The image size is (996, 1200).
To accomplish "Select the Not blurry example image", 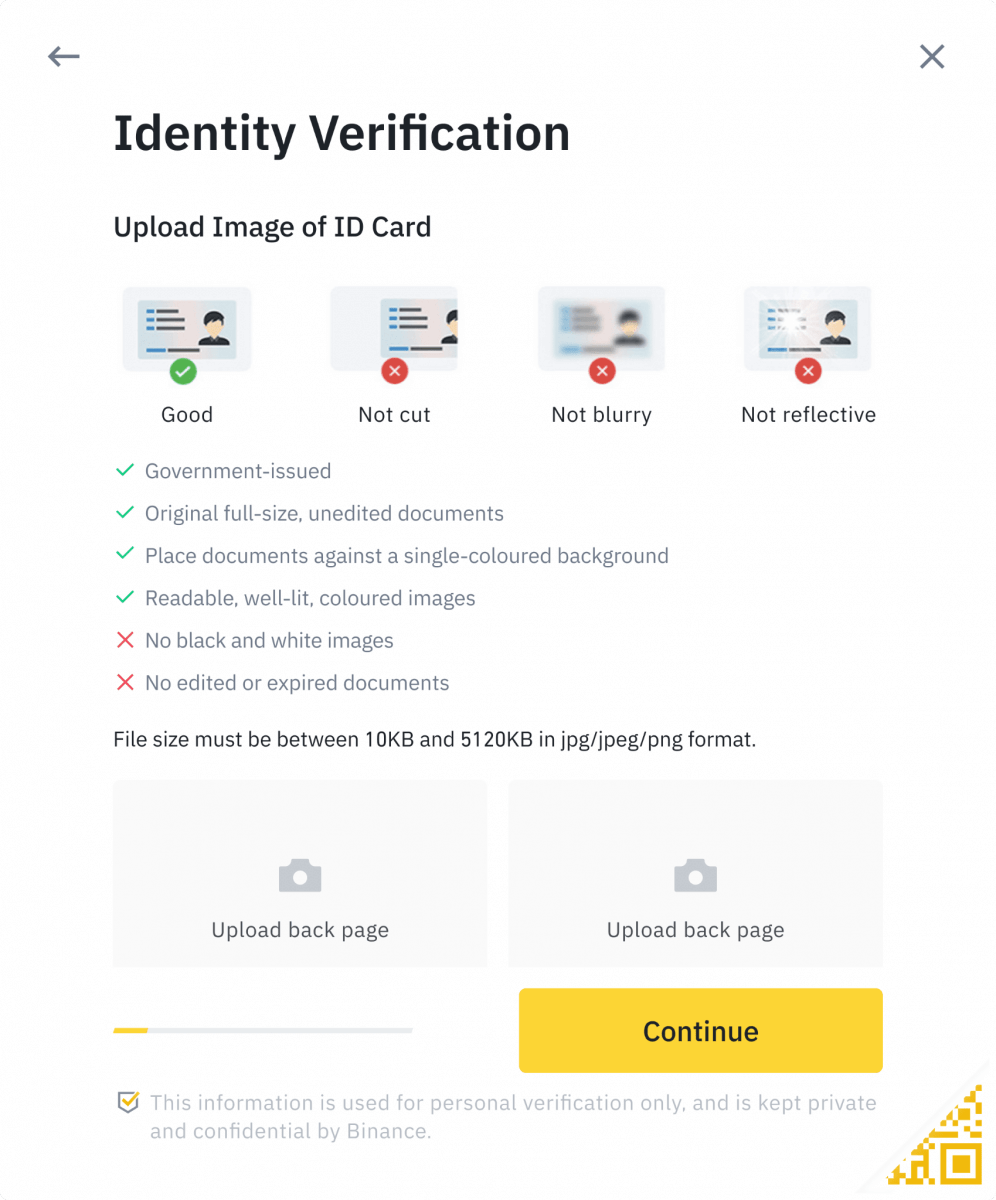I will (x=601, y=328).
